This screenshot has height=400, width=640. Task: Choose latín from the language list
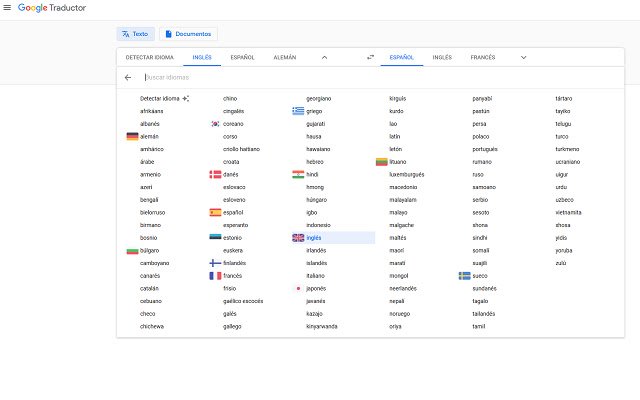click(x=395, y=136)
